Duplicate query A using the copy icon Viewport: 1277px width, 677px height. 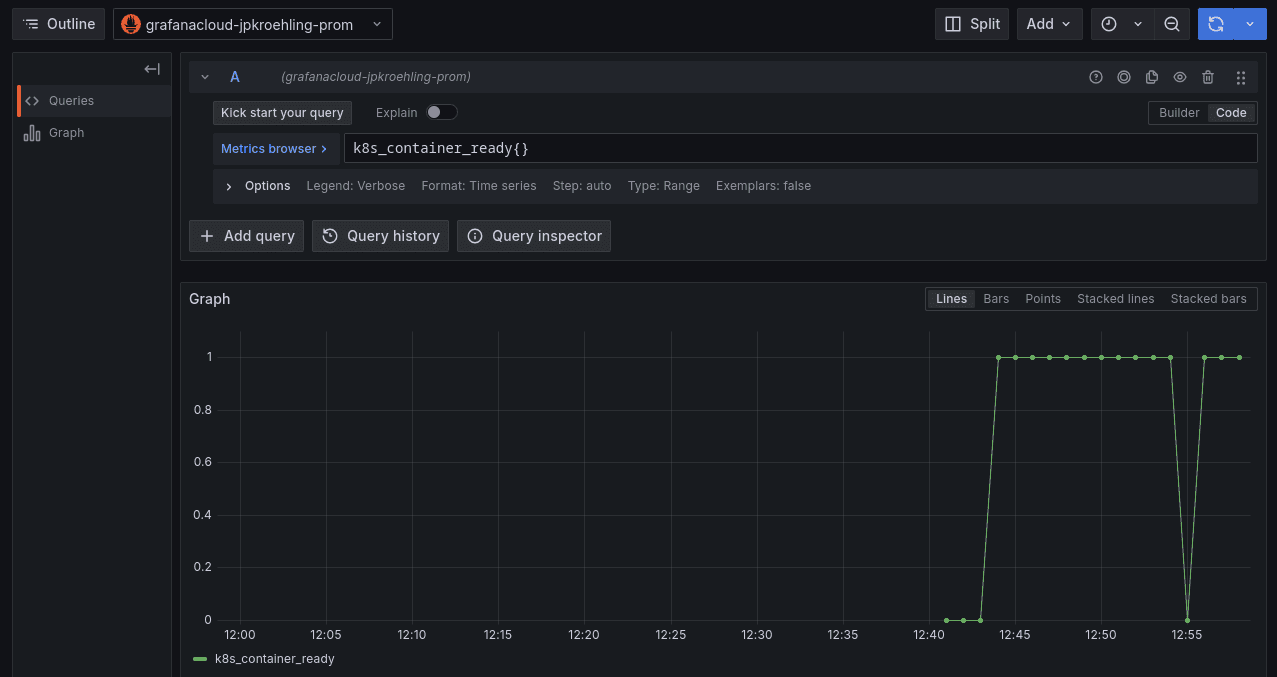1151,77
